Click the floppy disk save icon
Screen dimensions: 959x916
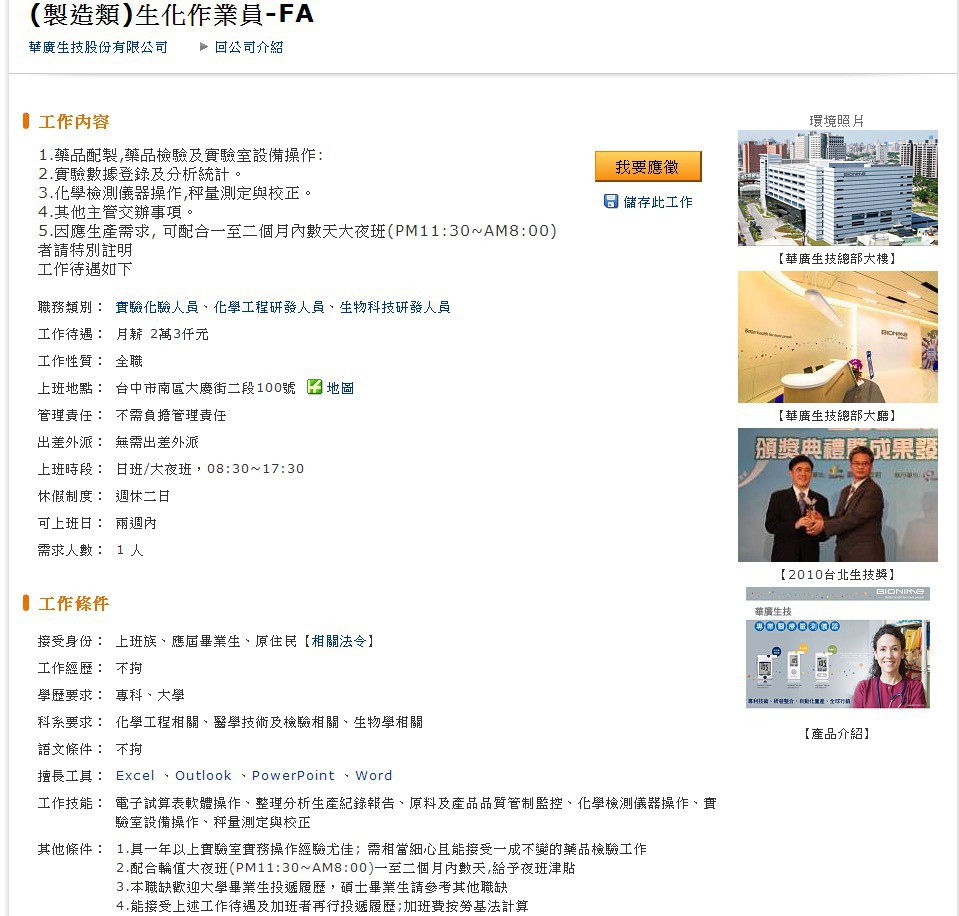[611, 201]
